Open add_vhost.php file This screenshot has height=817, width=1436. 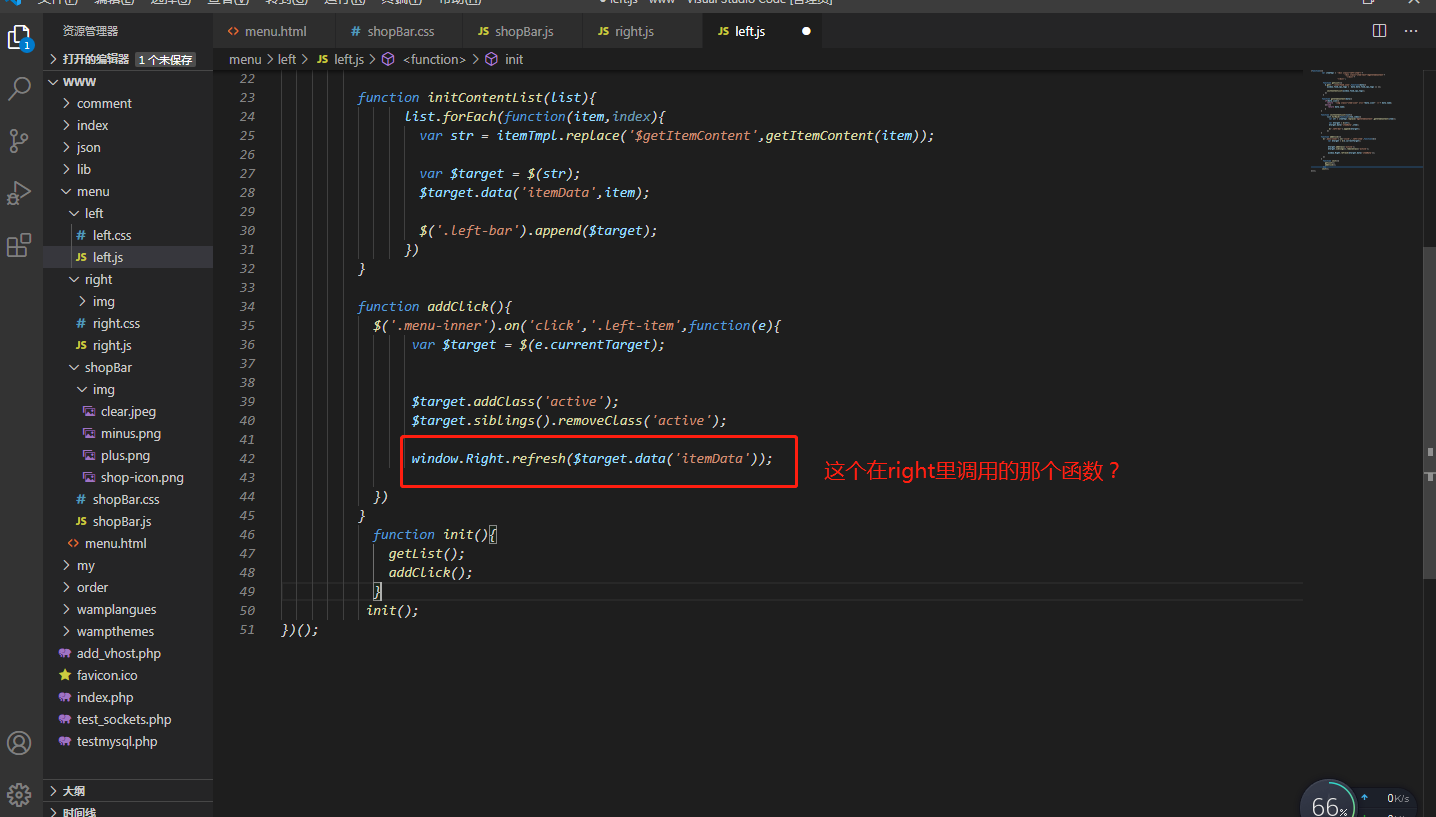pos(128,653)
